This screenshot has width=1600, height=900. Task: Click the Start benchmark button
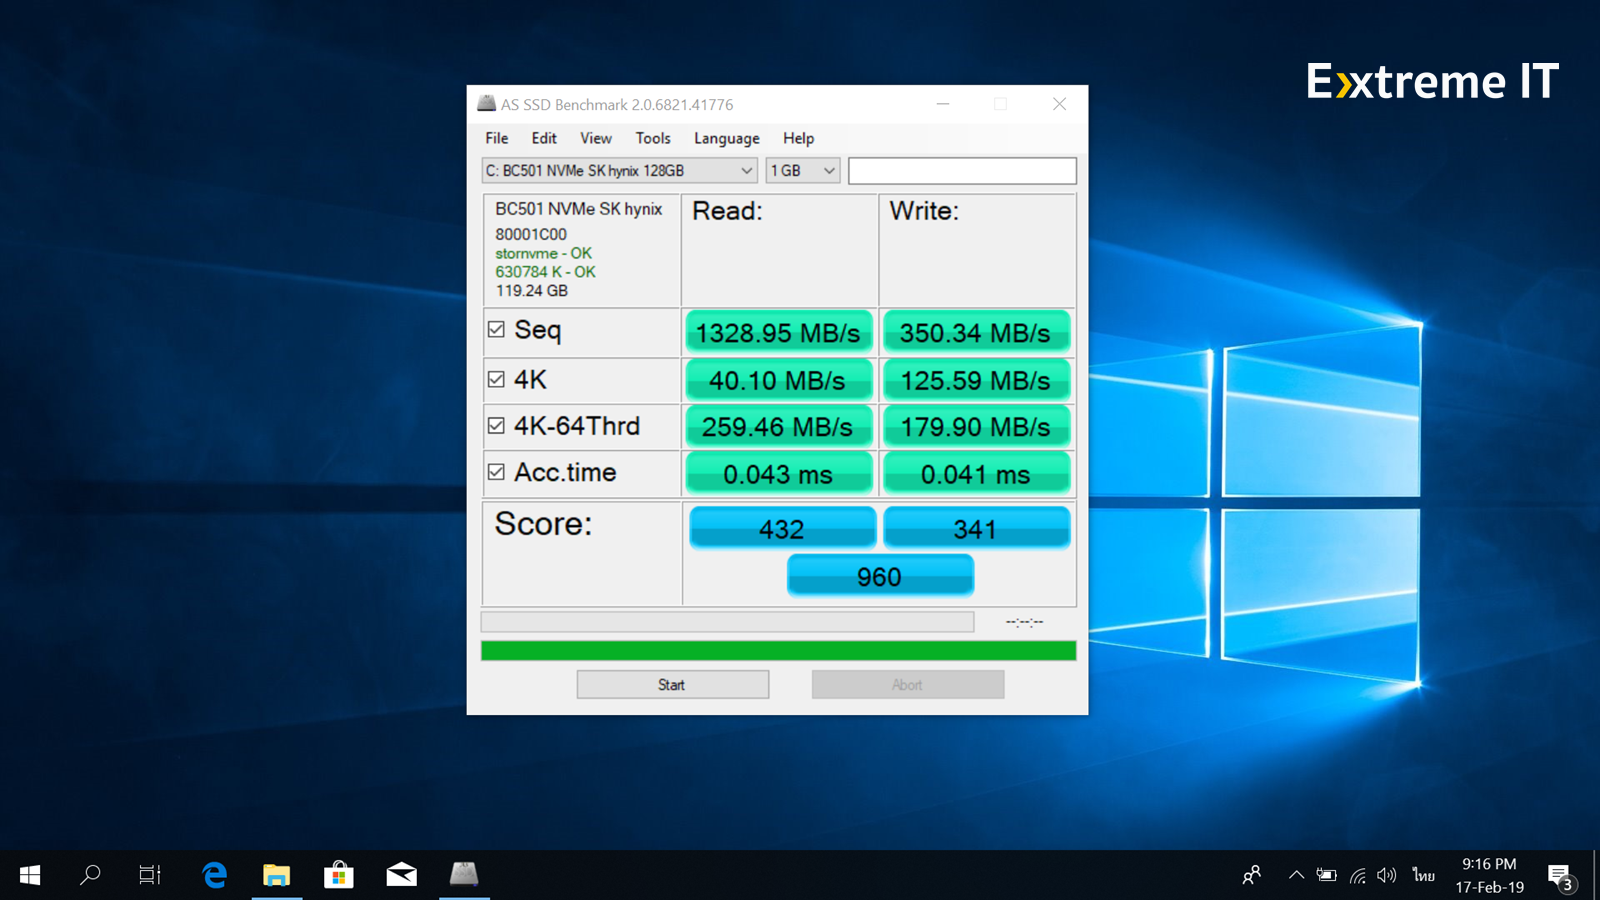click(x=672, y=684)
